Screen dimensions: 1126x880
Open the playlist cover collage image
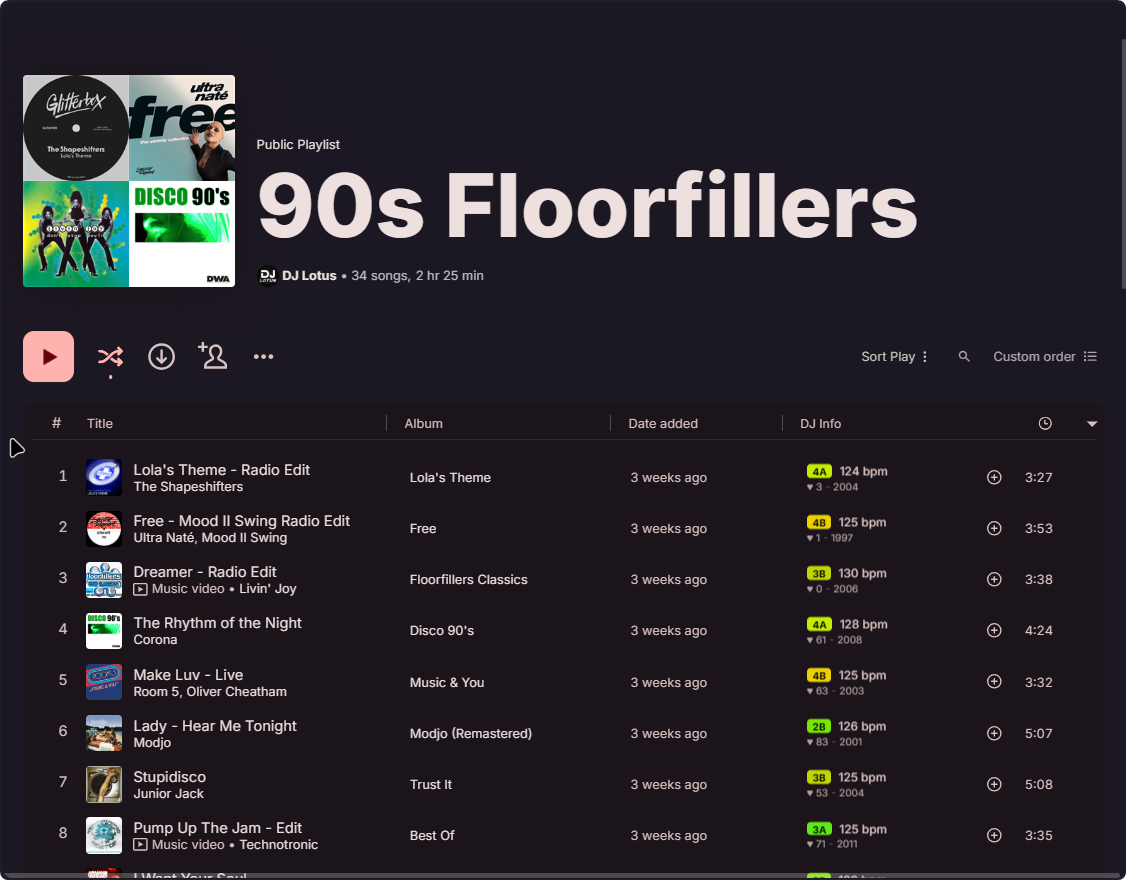tap(129, 181)
